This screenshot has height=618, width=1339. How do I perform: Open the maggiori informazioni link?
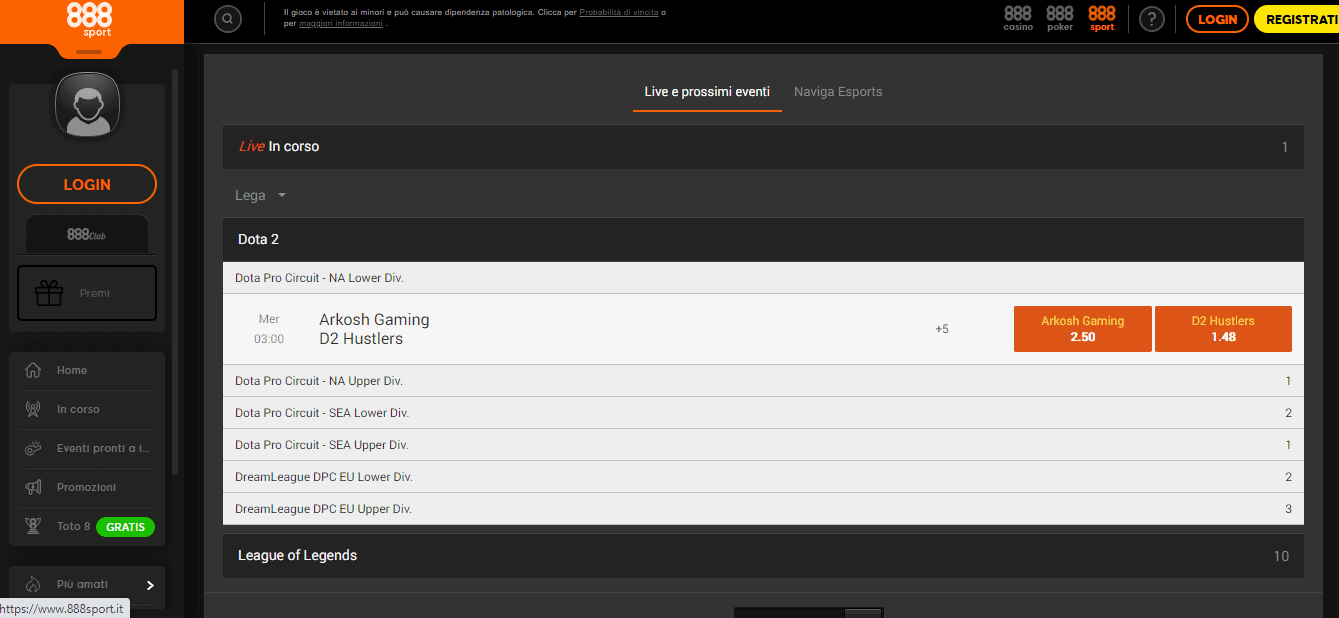pos(339,23)
